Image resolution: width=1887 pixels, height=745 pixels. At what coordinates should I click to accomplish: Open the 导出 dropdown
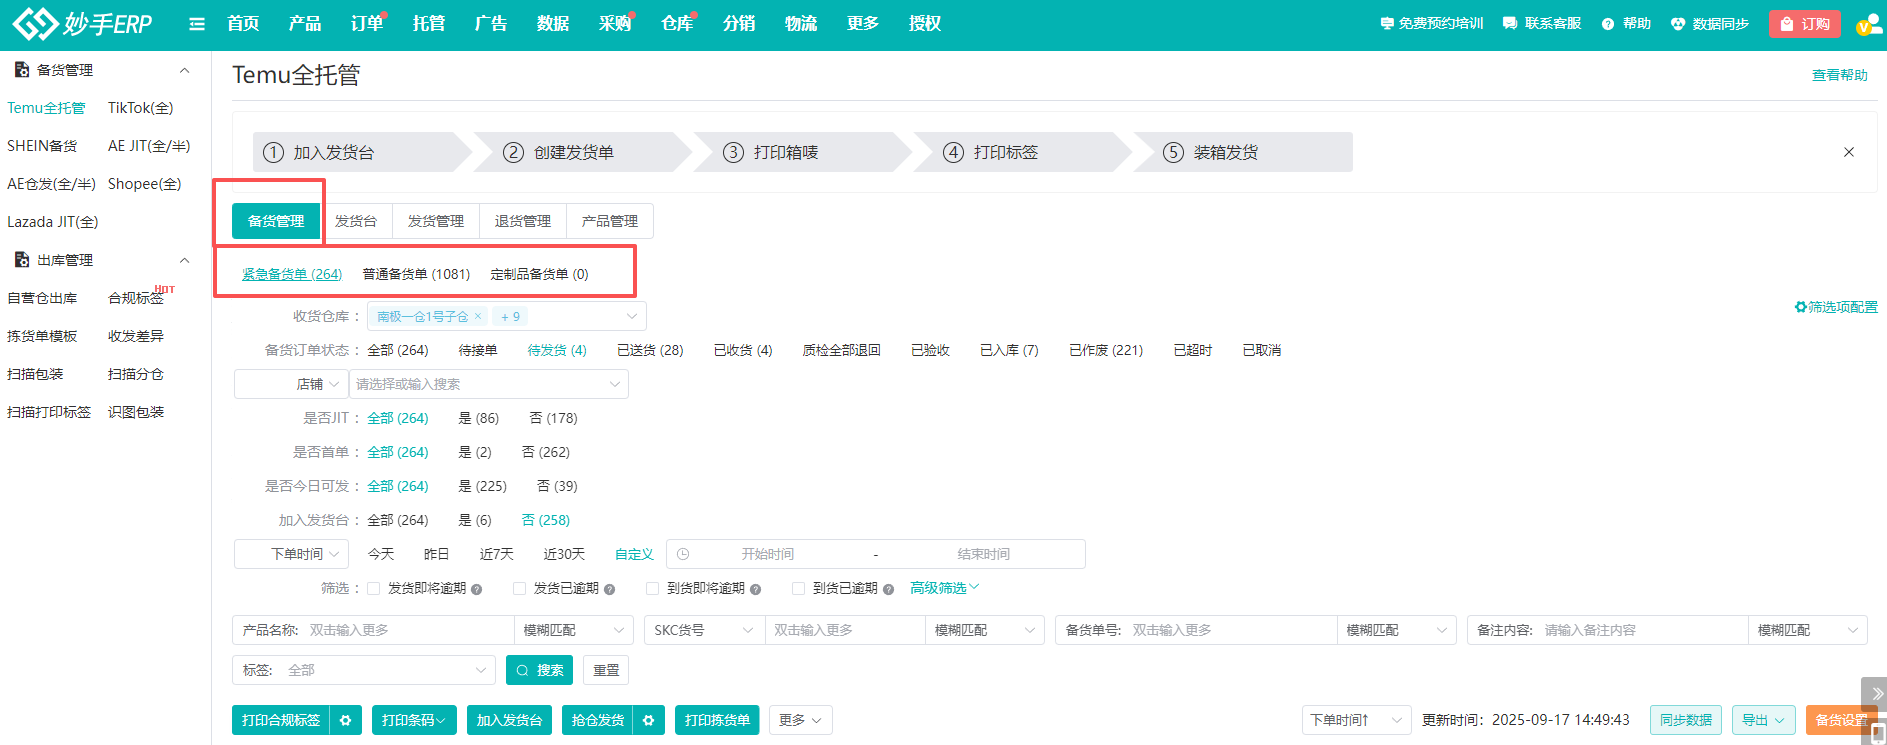1764,720
